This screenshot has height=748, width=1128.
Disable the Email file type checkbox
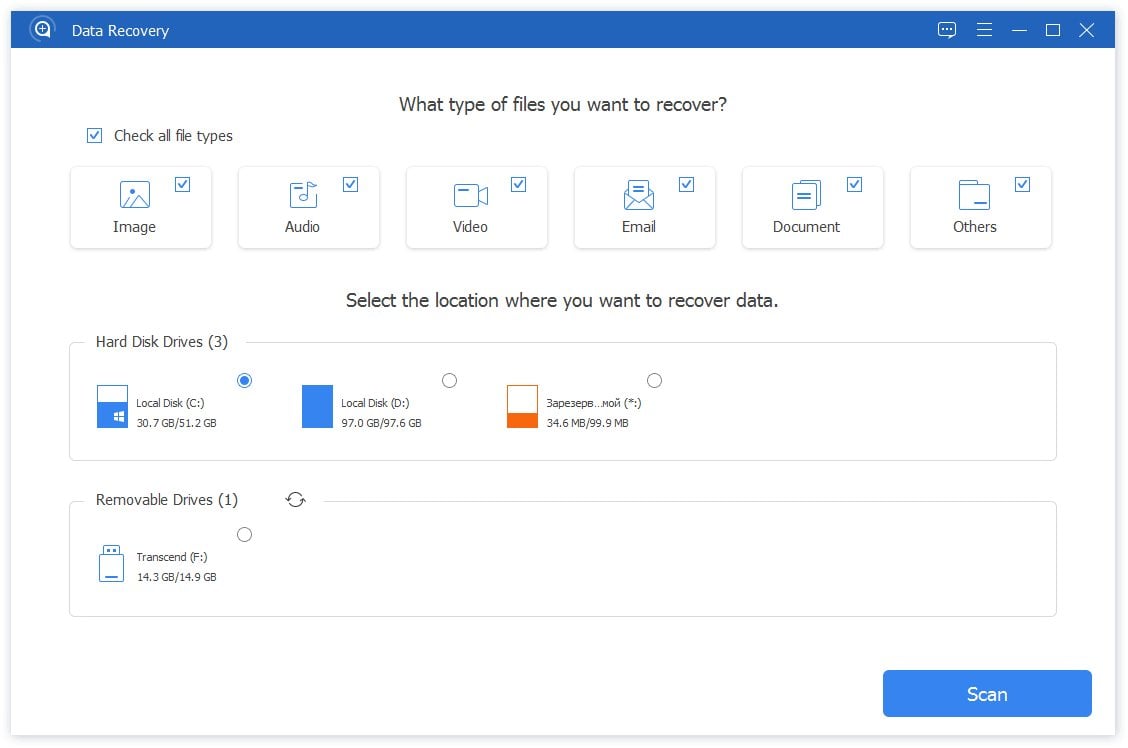click(x=686, y=183)
